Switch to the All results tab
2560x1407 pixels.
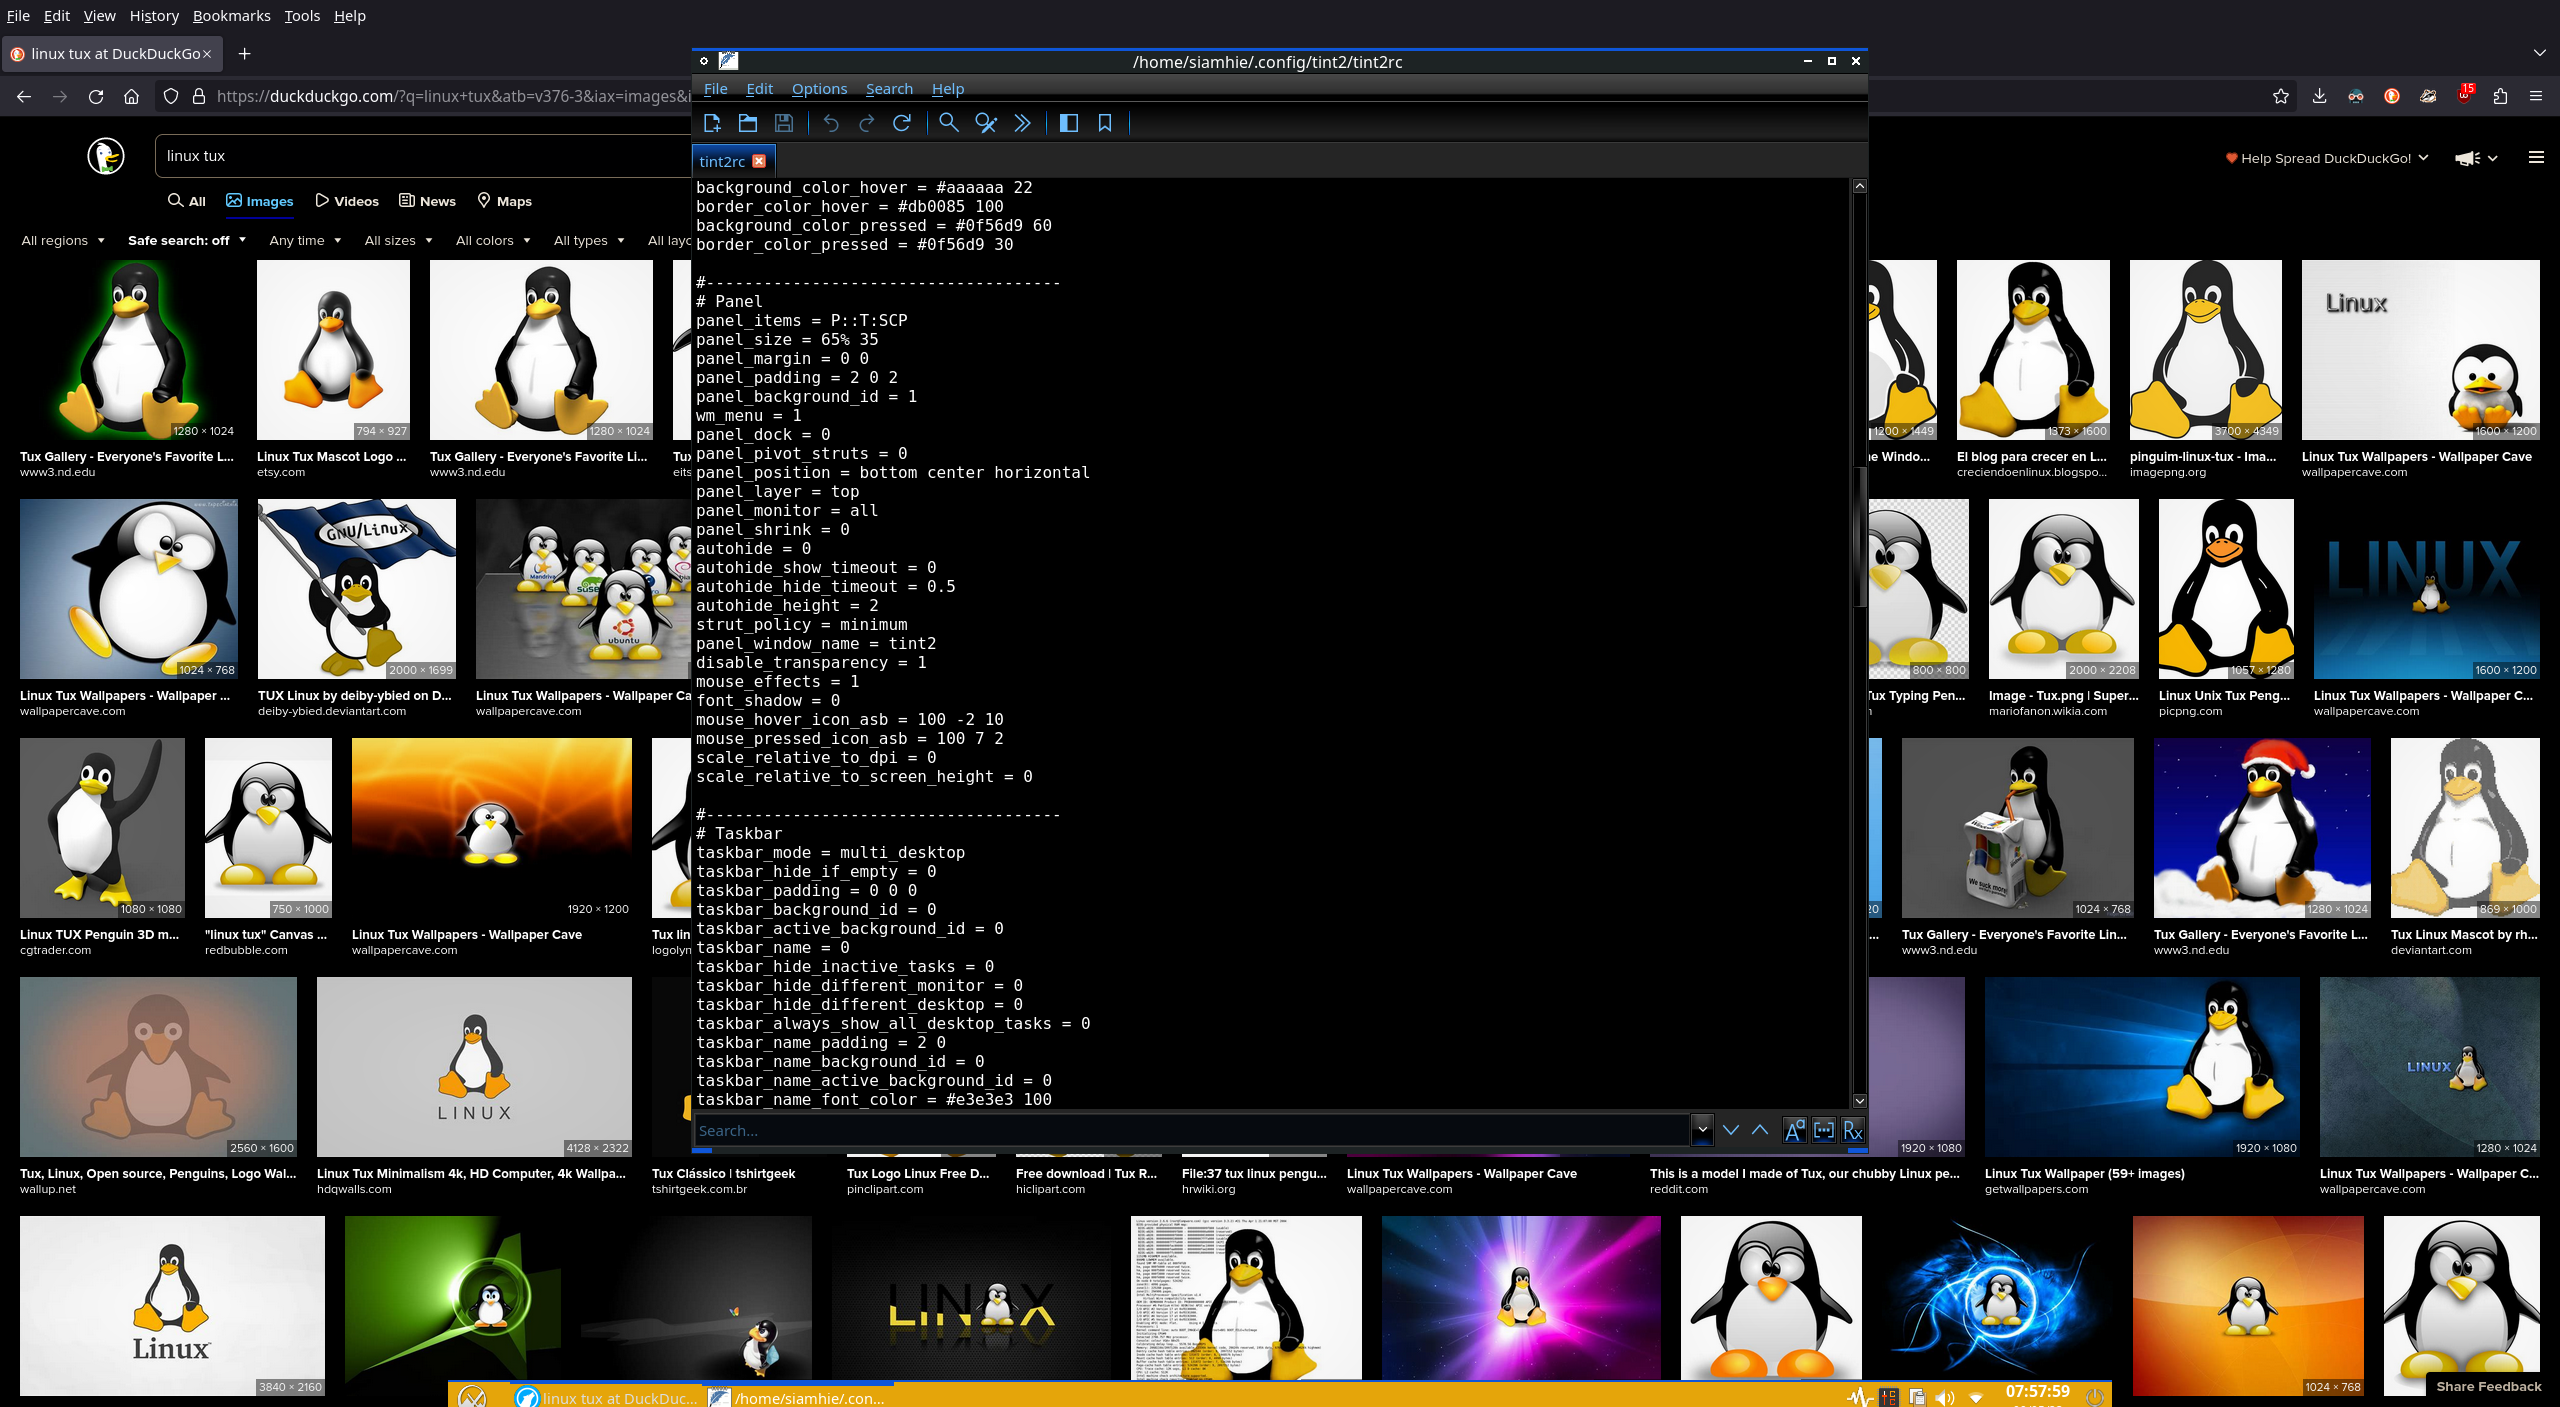pos(187,201)
